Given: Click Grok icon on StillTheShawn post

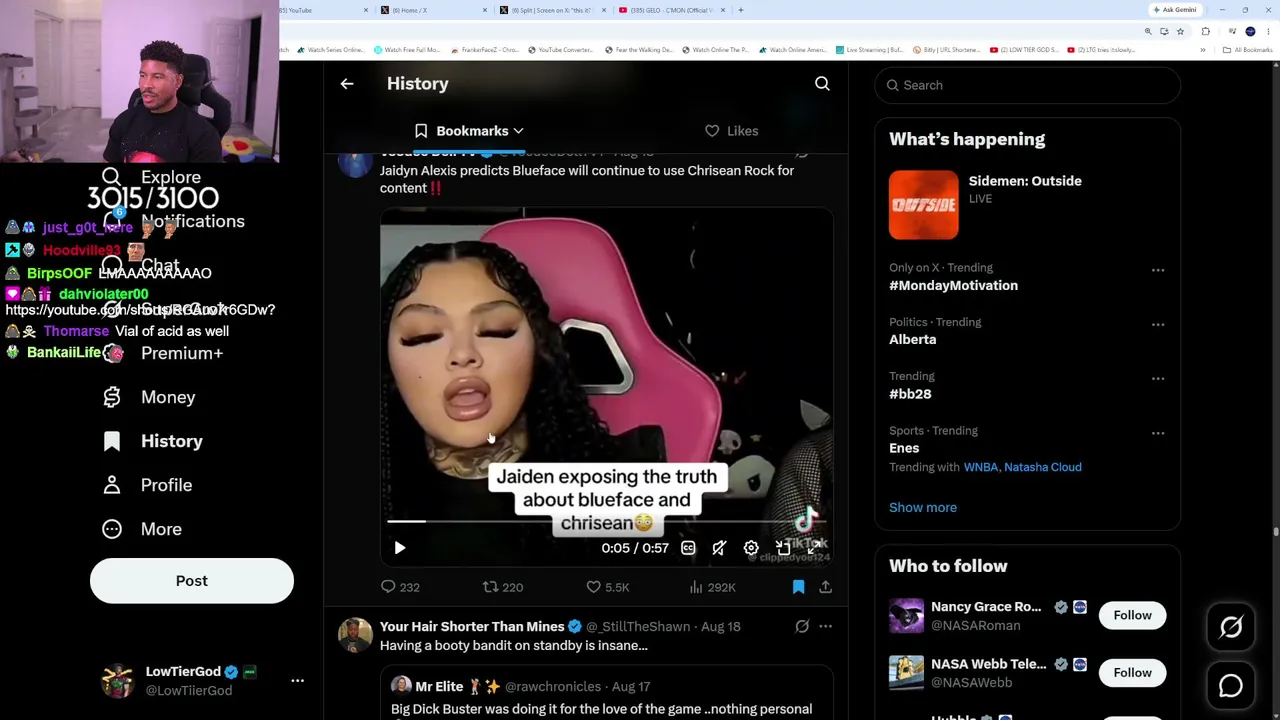Looking at the screenshot, I should pos(802,626).
